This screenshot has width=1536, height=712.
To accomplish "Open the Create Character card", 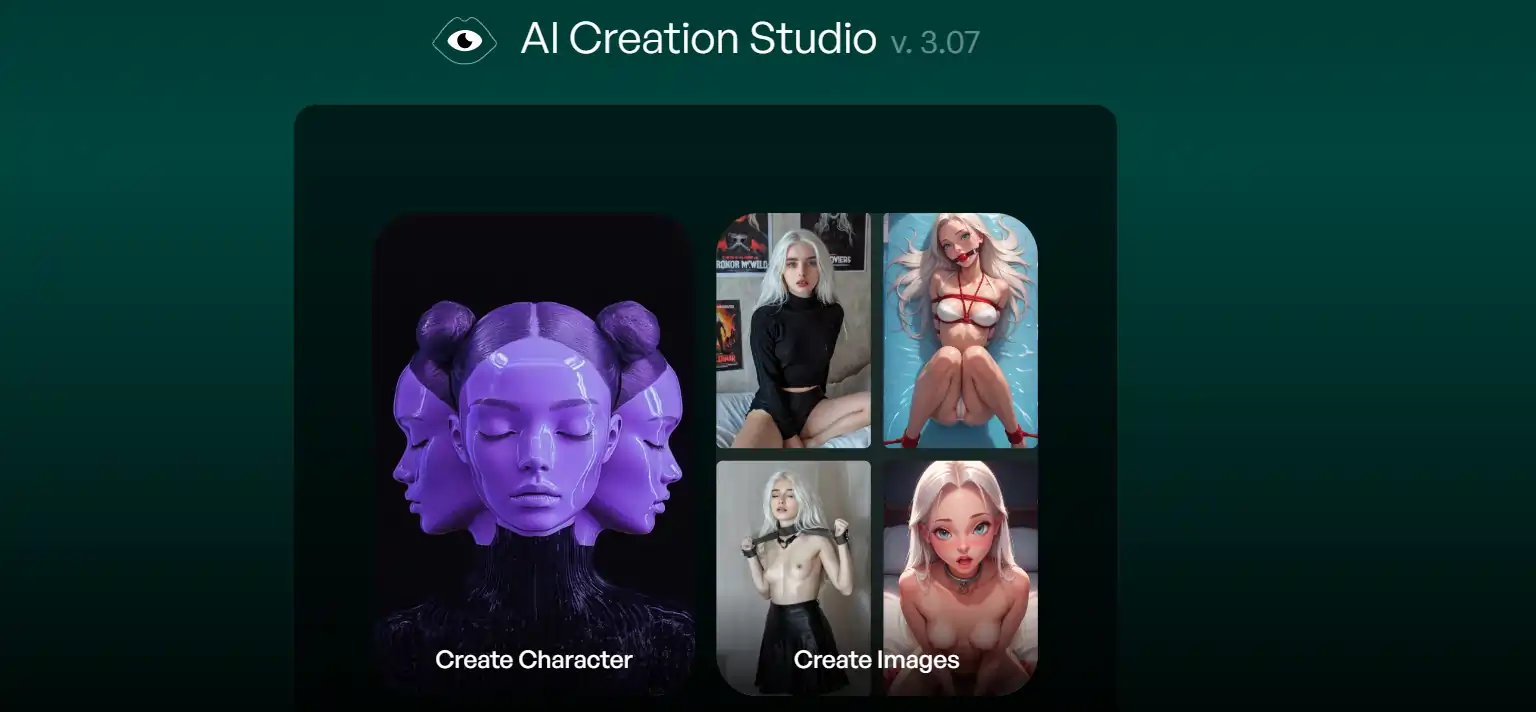I will [x=533, y=454].
